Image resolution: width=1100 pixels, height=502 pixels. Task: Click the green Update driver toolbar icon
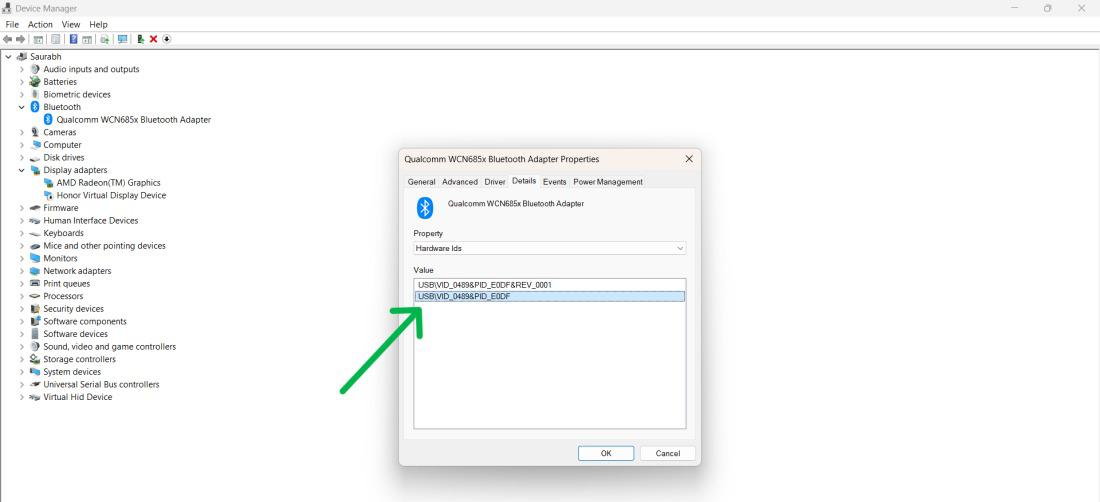141,39
